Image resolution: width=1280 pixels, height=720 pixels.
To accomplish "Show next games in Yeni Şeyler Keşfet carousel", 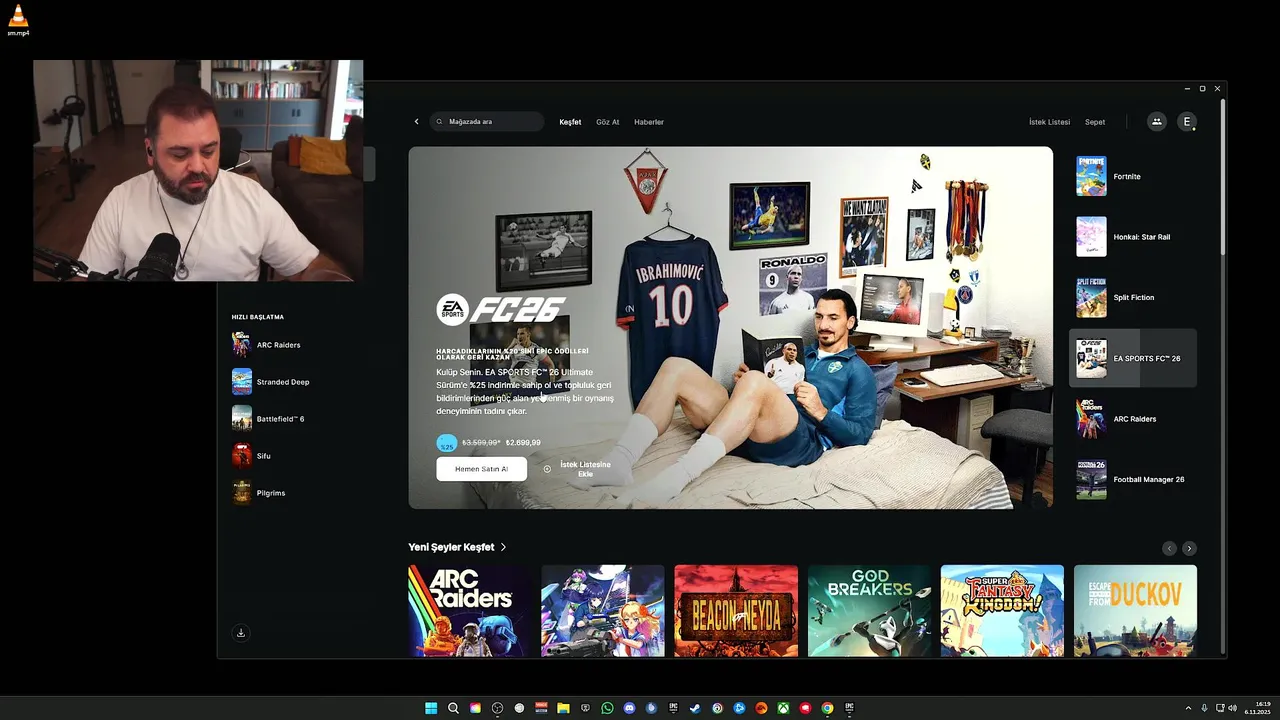I will pyautogui.click(x=1189, y=548).
